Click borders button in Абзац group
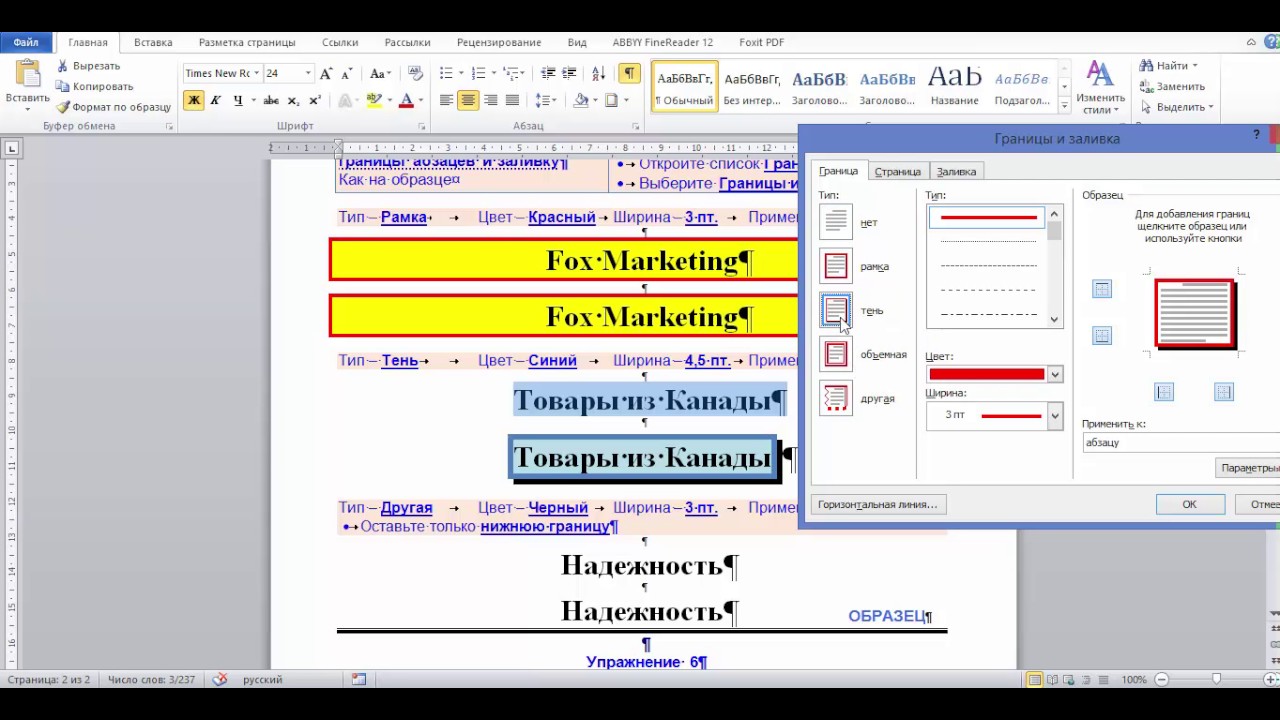This screenshot has height=720, width=1280. click(611, 100)
